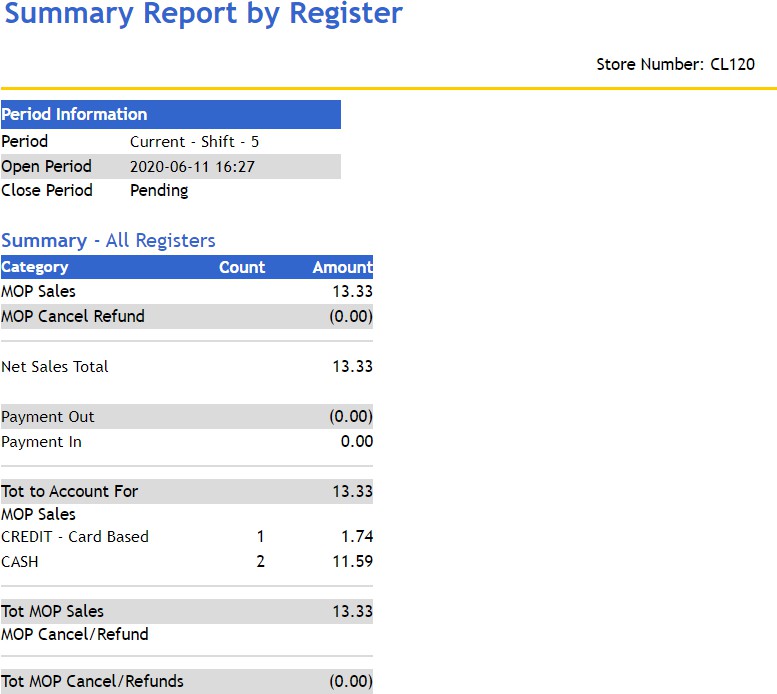The image size is (777, 694).
Task: Select the Current - Shift - 5 period value
Action: 194,142
